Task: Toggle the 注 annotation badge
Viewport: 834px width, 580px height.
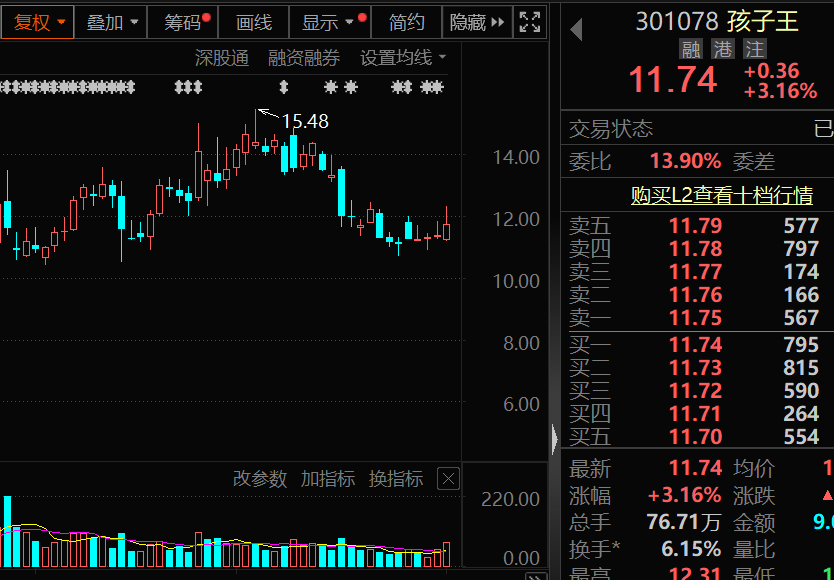Action: click(754, 48)
